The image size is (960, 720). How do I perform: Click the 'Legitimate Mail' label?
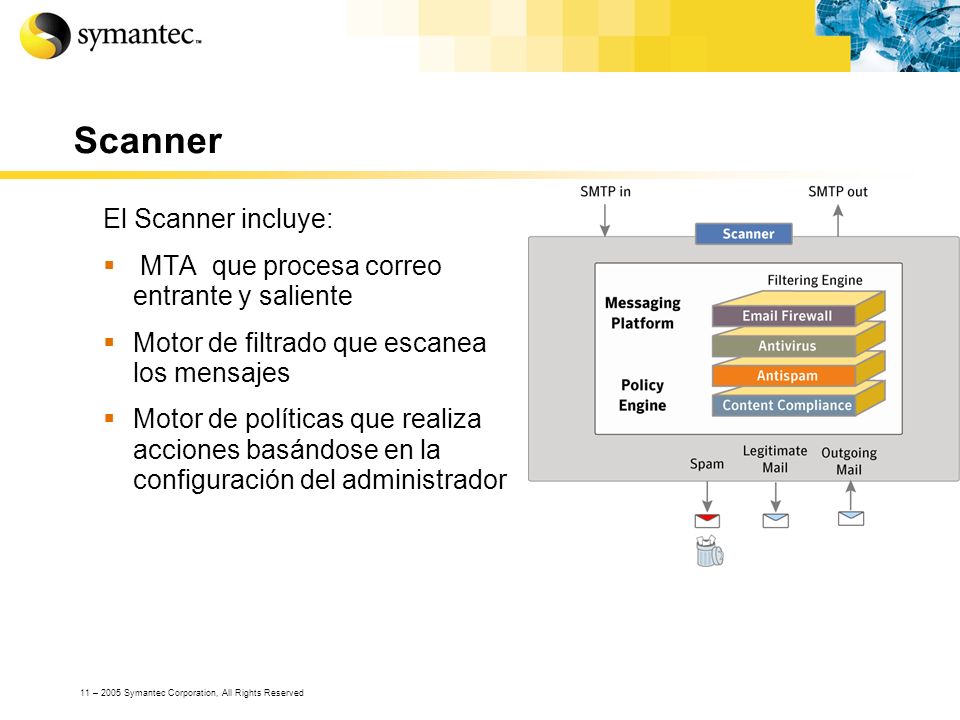coord(775,459)
